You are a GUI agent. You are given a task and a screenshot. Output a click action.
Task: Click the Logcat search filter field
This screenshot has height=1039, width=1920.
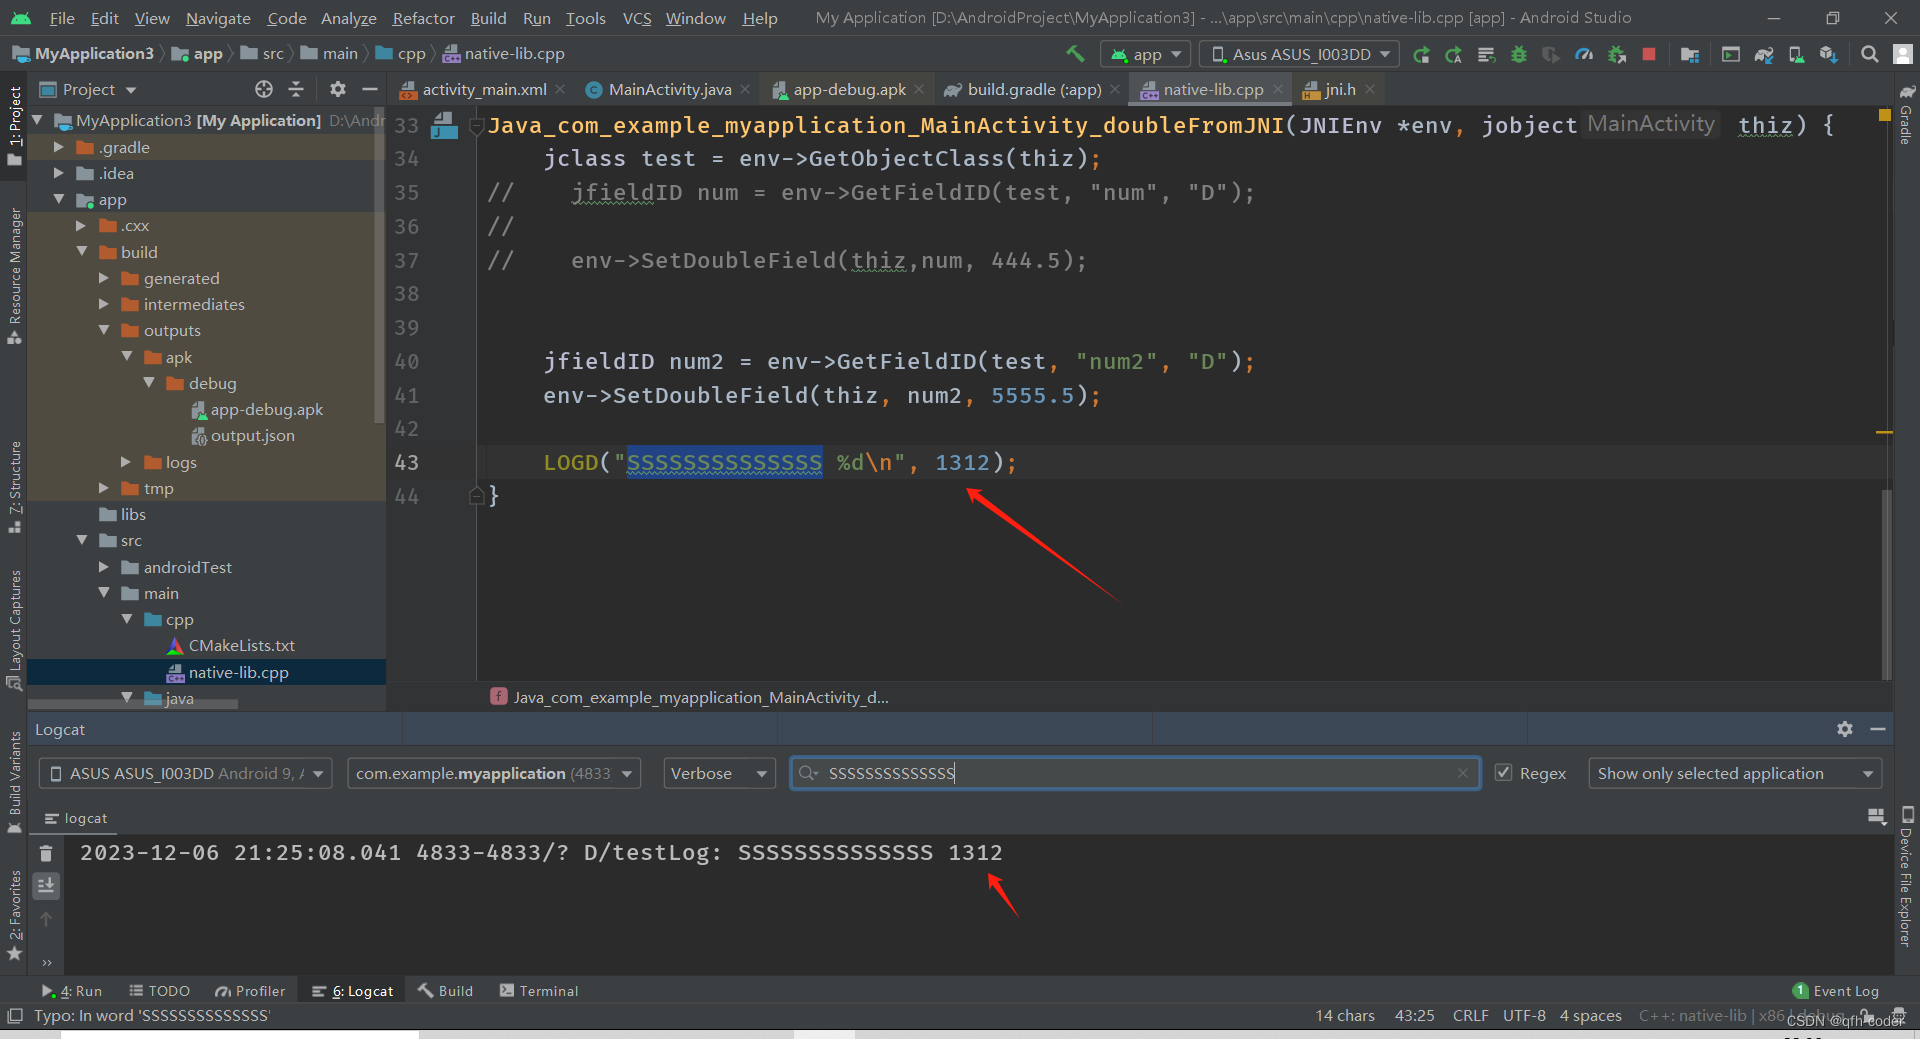point(1135,773)
